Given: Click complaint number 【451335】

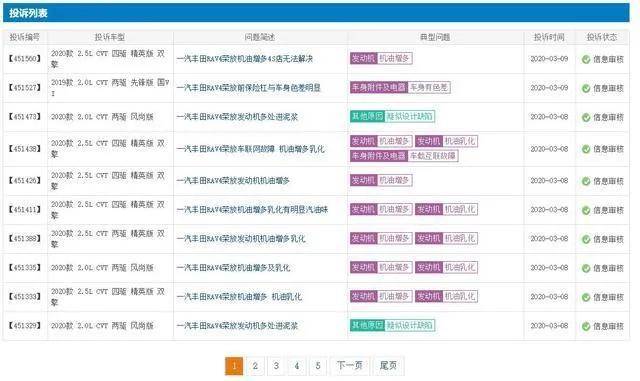Looking at the screenshot, I should pyautogui.click(x=24, y=267).
